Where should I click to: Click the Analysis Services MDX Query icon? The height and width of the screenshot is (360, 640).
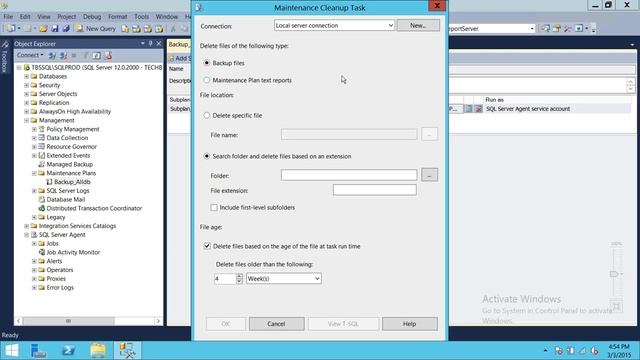[136, 29]
